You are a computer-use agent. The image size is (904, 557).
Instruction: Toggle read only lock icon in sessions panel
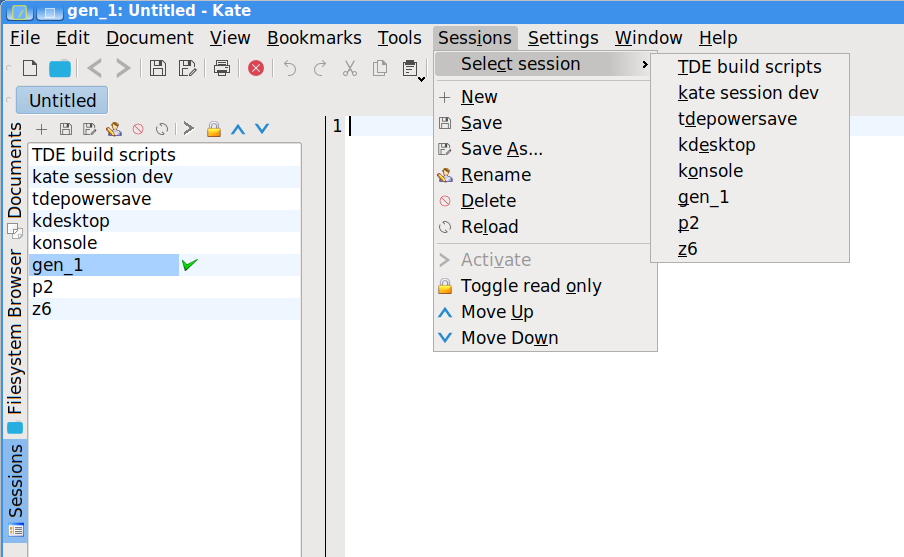[x=214, y=129]
